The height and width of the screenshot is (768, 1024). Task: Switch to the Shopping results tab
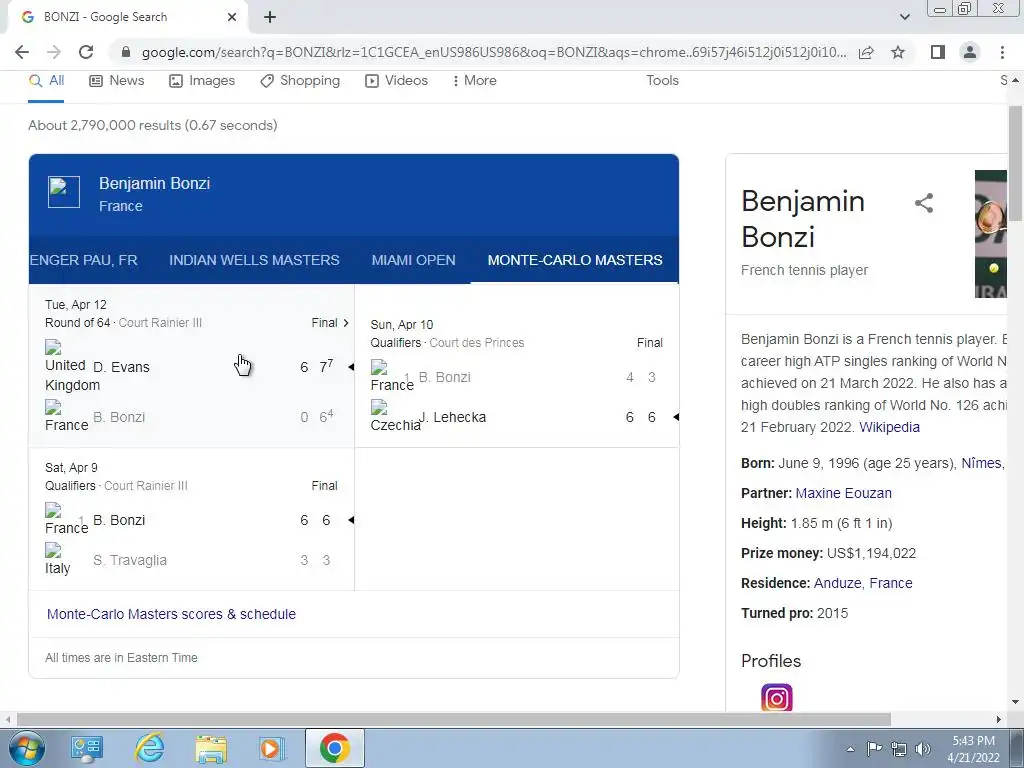coord(300,81)
